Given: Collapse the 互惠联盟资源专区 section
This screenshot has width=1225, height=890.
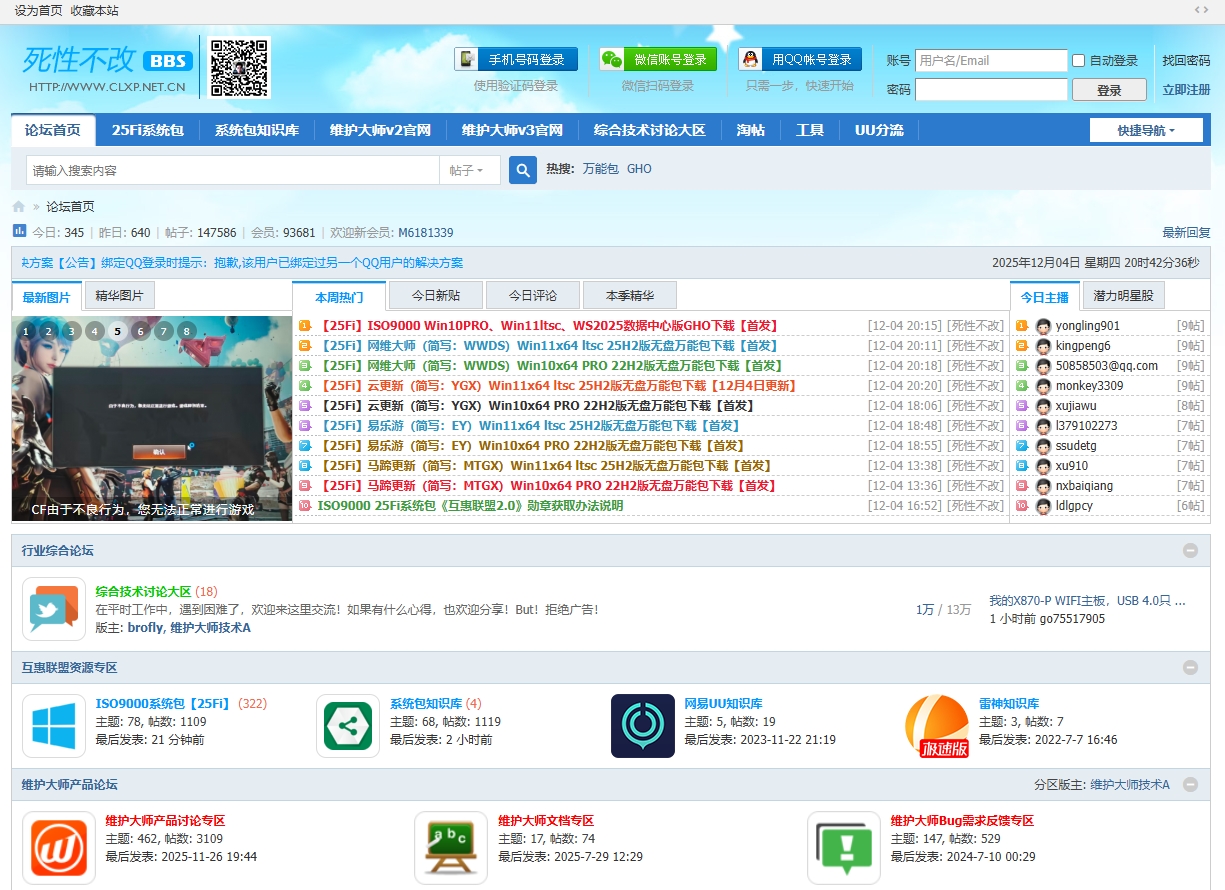Looking at the screenshot, I should click(x=1190, y=667).
